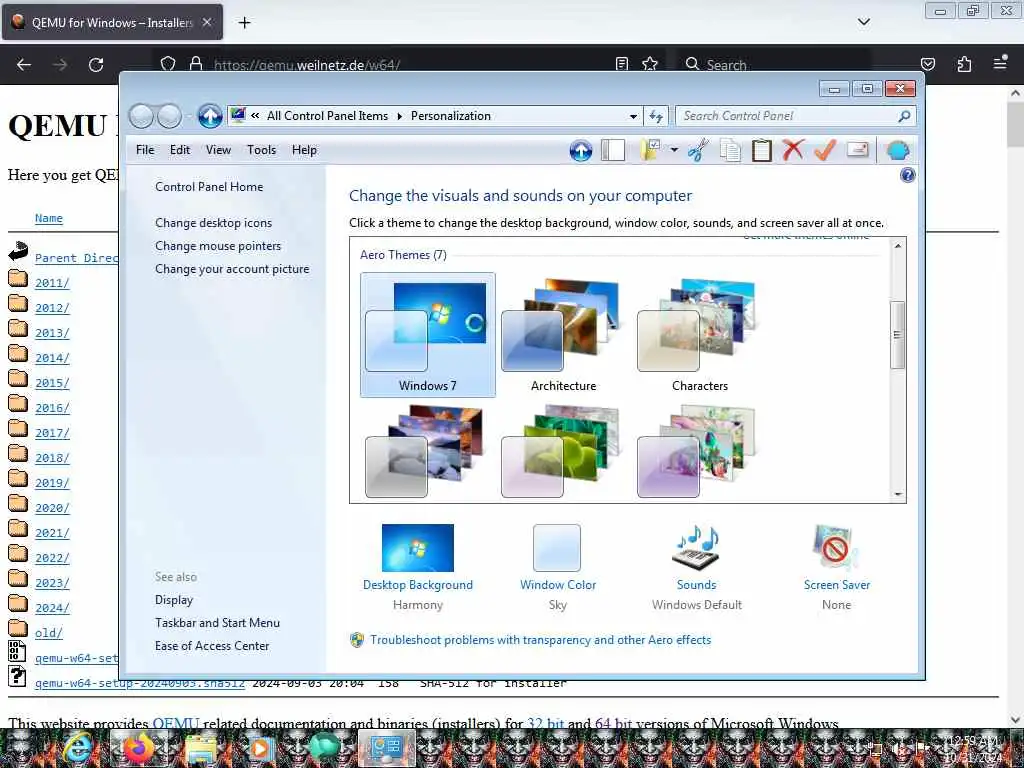Open the View menu
The image size is (1024, 768).
(218, 150)
